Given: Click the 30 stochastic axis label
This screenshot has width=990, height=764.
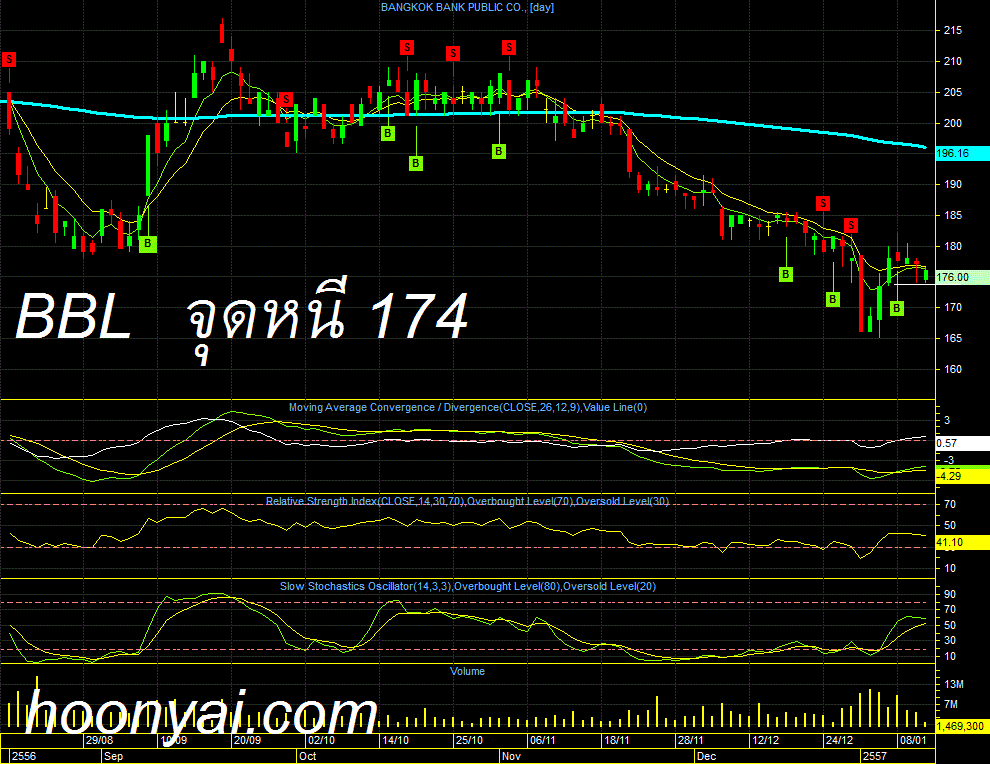Looking at the screenshot, I should point(950,640).
